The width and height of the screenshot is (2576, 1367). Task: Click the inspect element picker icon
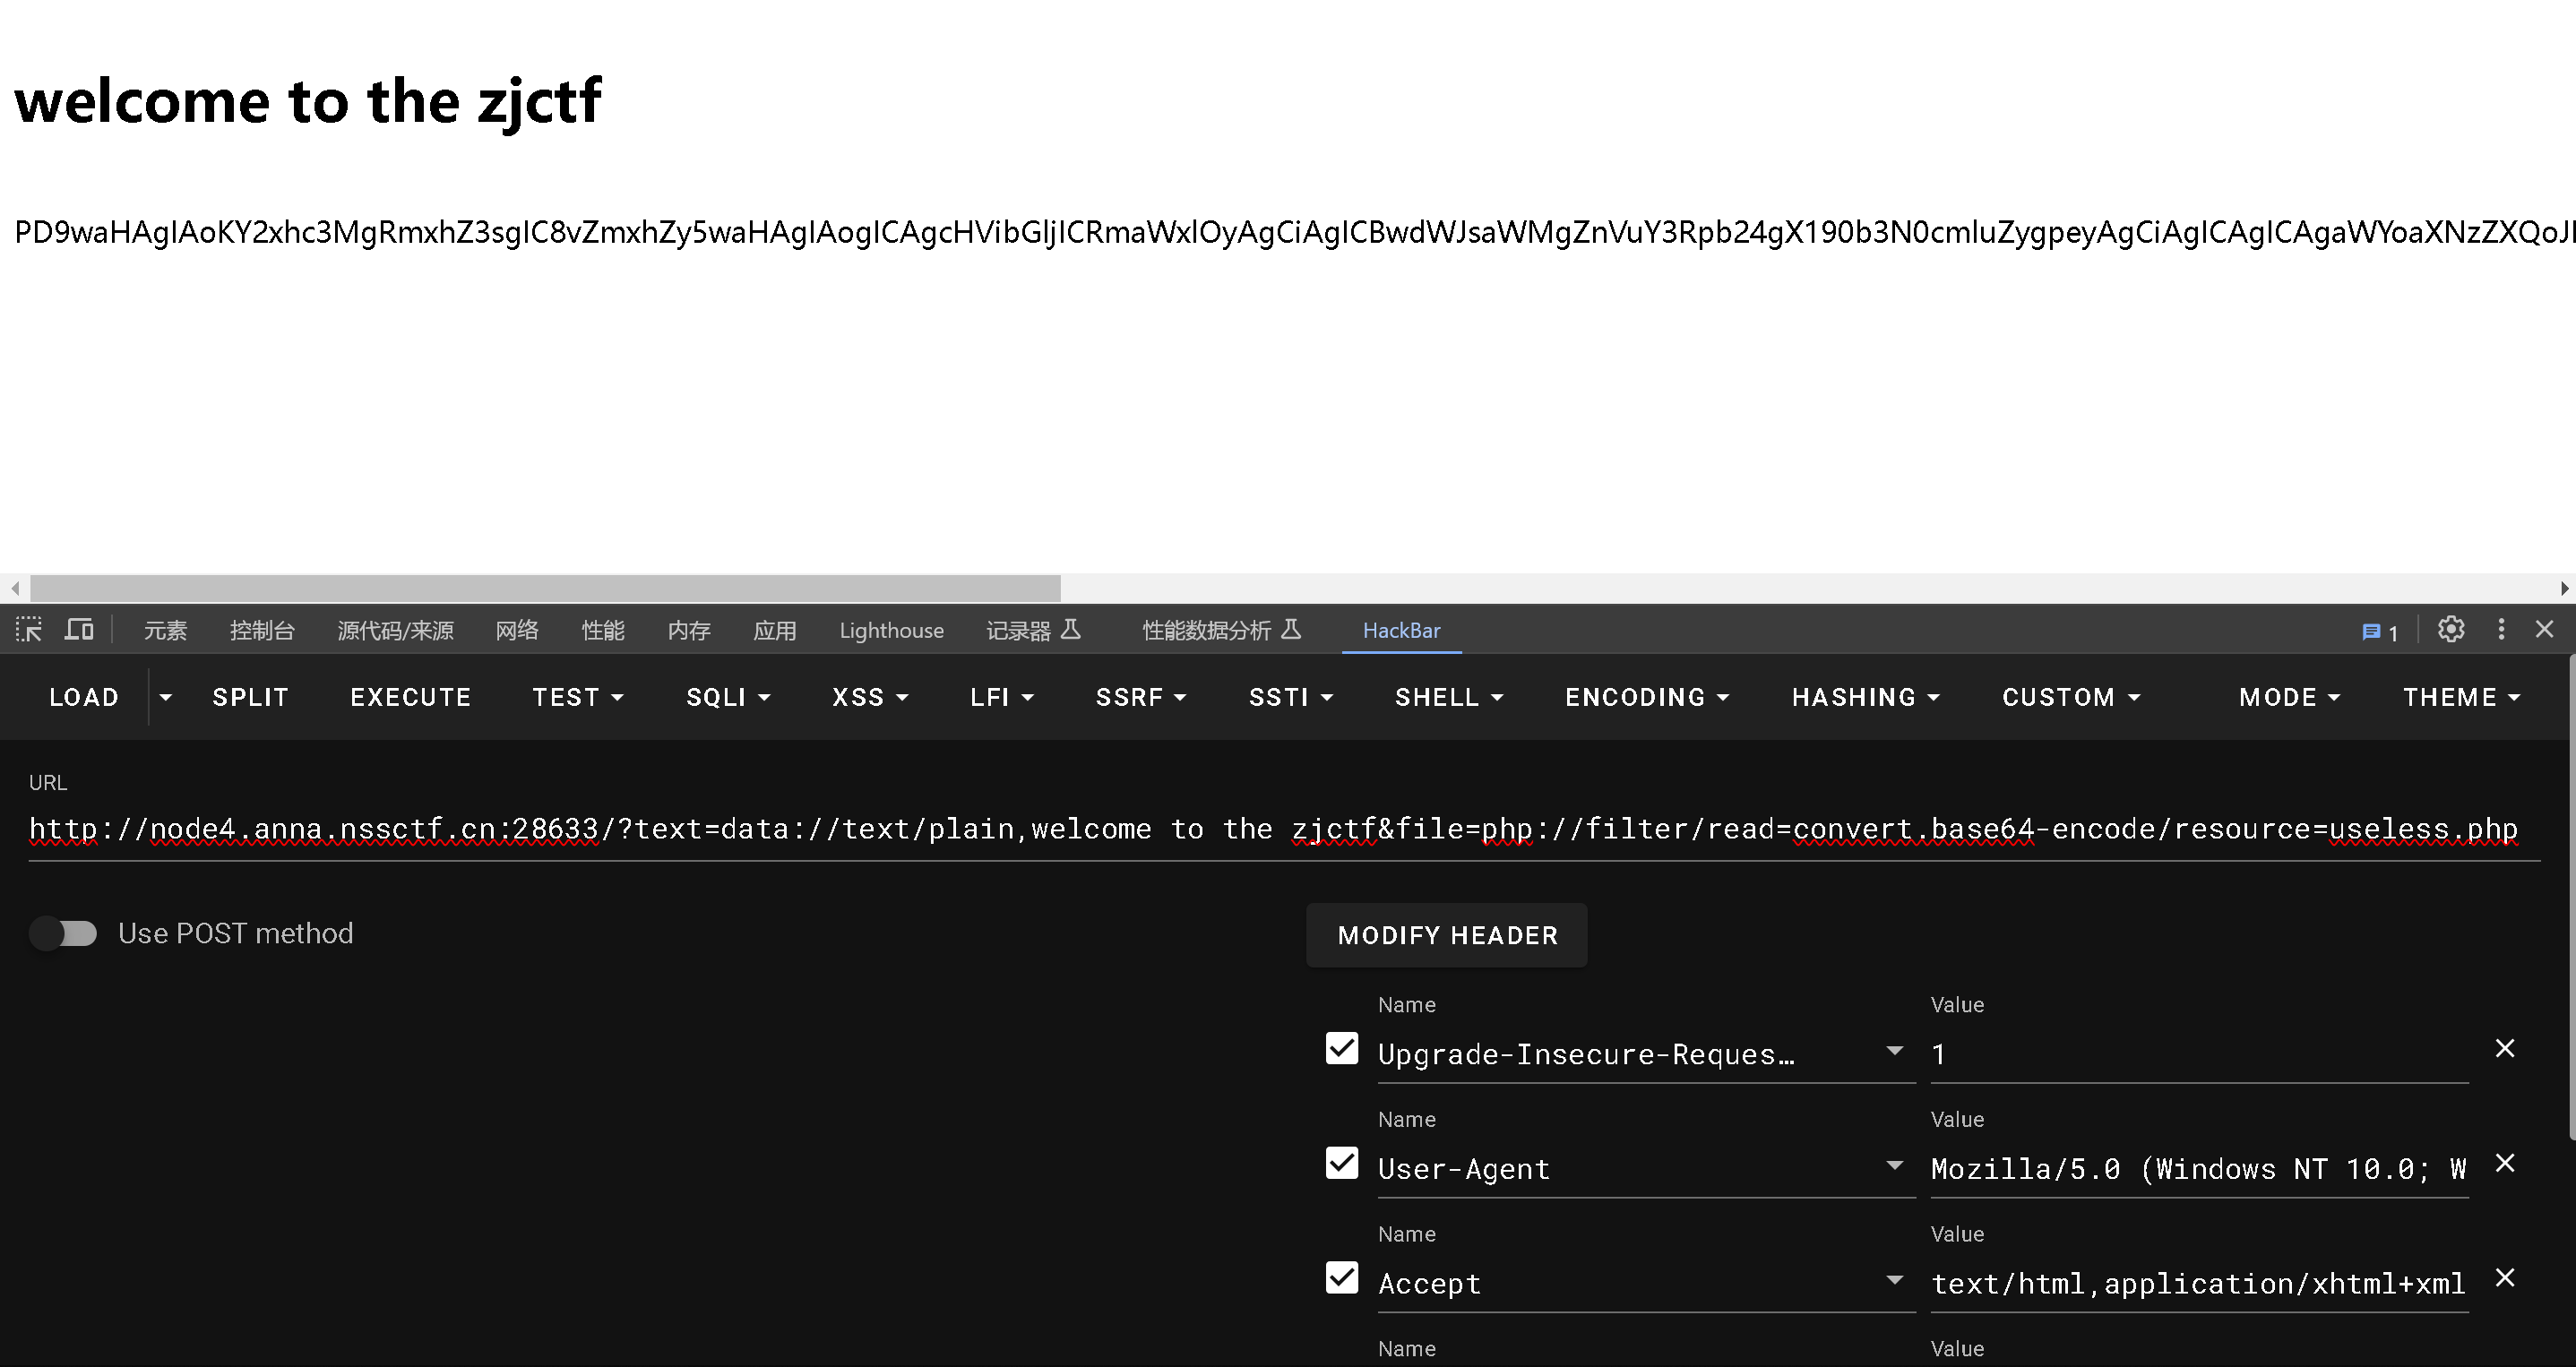[29, 630]
